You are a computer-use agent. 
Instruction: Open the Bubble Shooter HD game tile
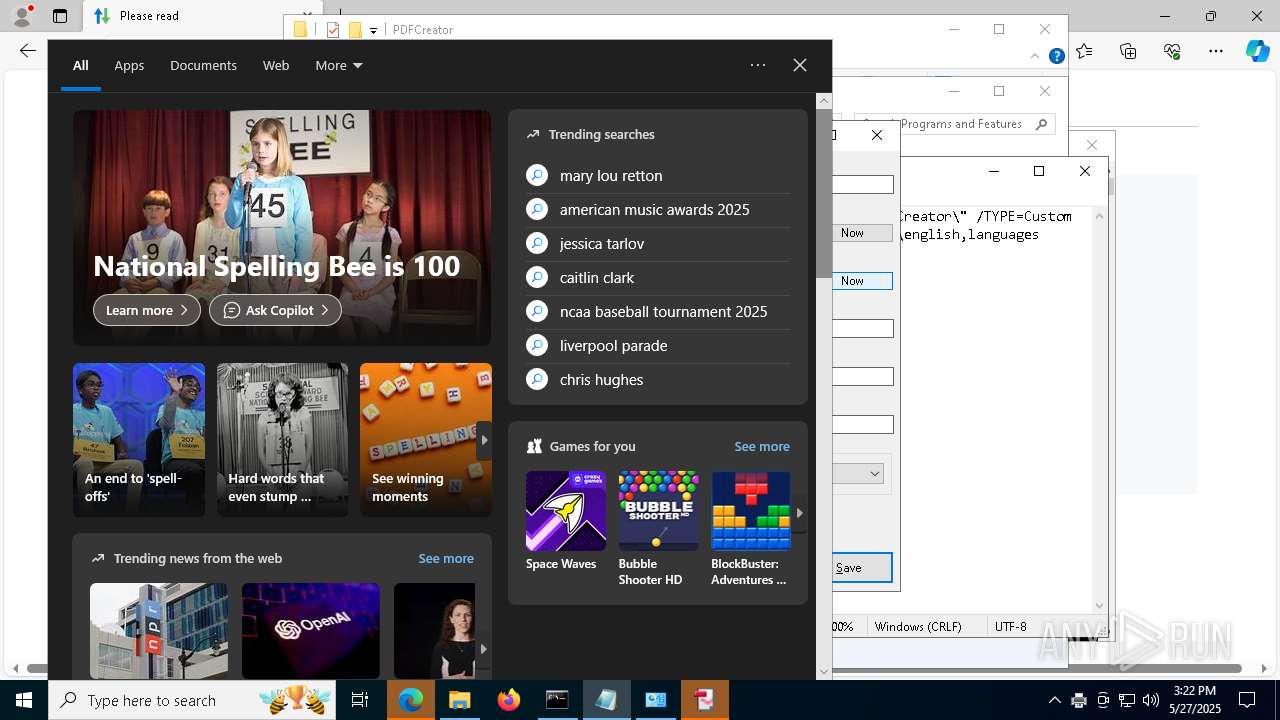pos(658,529)
